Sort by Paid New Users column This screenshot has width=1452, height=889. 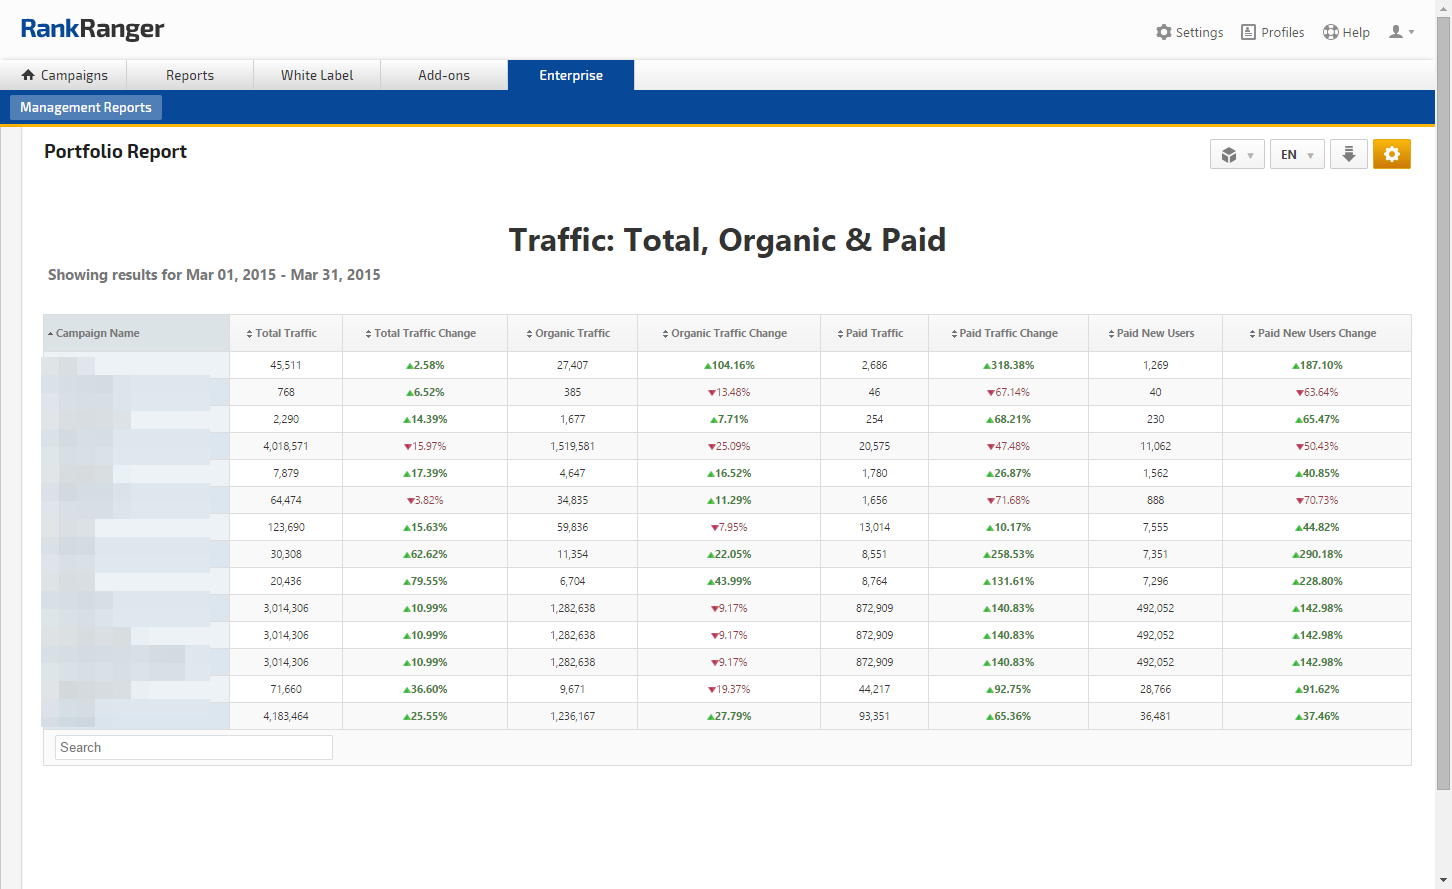click(x=1154, y=333)
